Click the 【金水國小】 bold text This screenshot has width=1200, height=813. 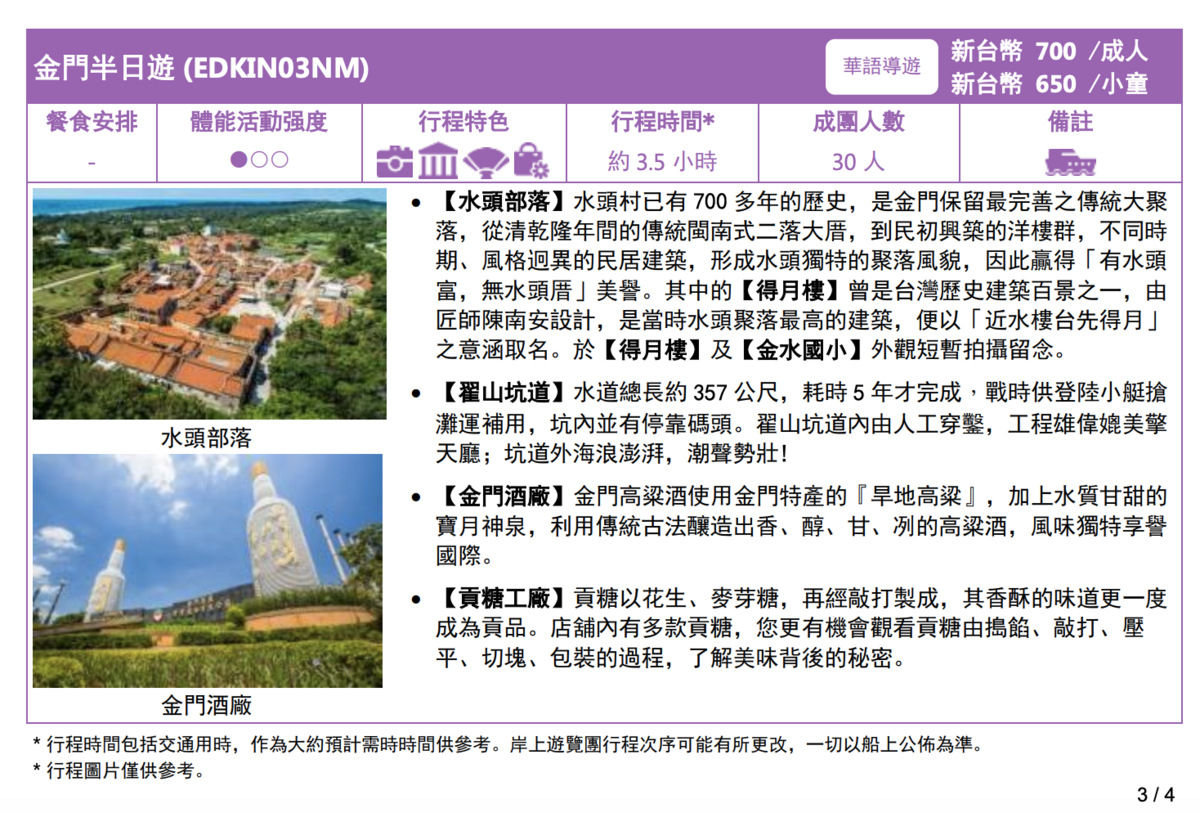tap(803, 351)
